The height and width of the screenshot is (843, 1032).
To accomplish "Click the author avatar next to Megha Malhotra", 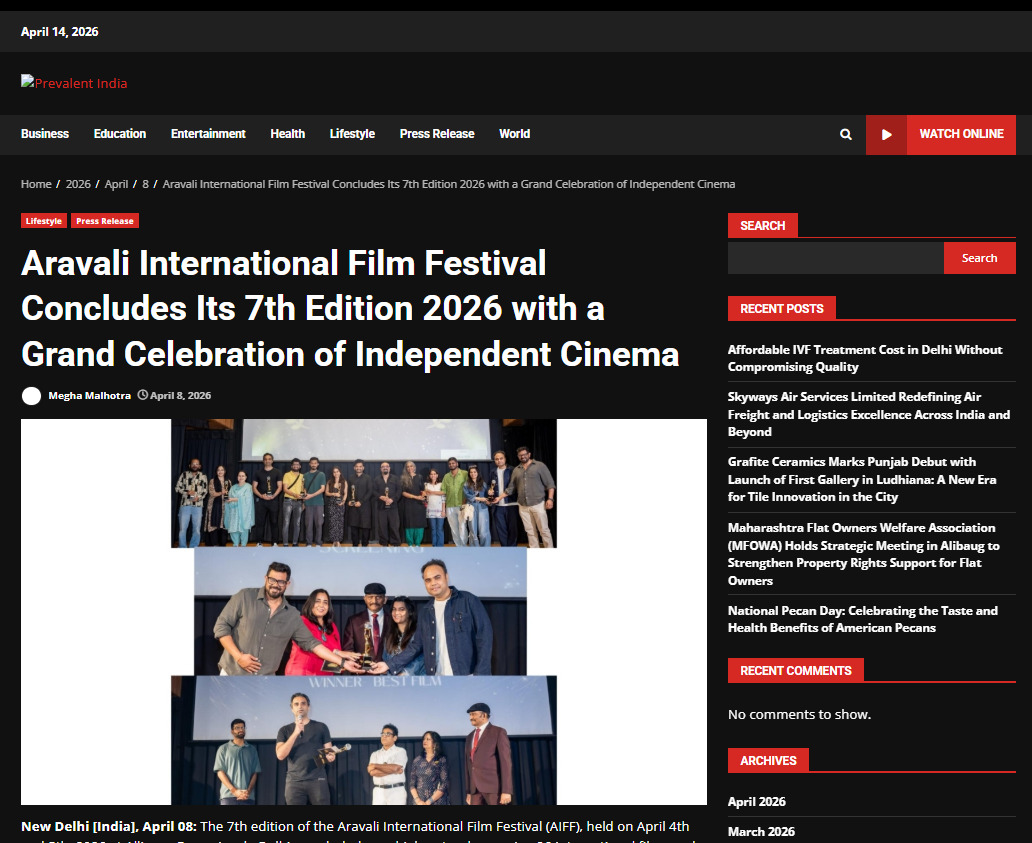I will click(x=32, y=396).
